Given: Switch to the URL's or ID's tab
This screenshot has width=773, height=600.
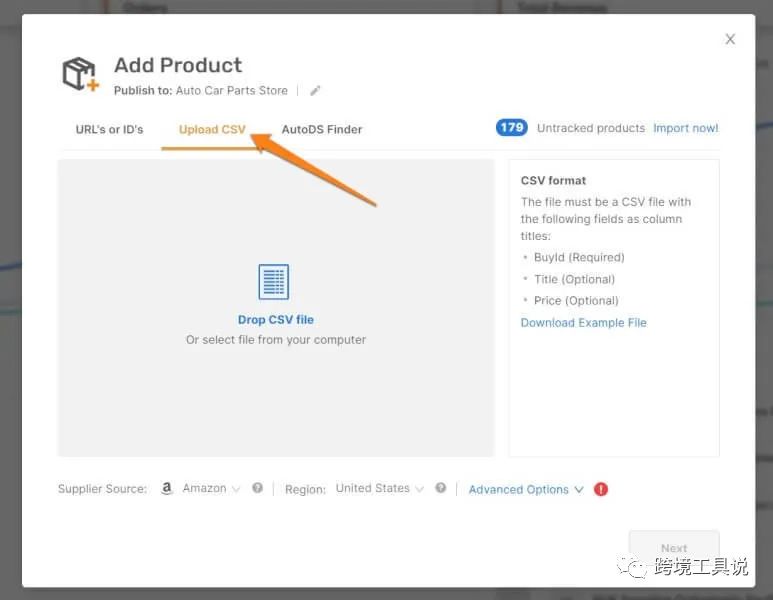Looking at the screenshot, I should [x=109, y=130].
